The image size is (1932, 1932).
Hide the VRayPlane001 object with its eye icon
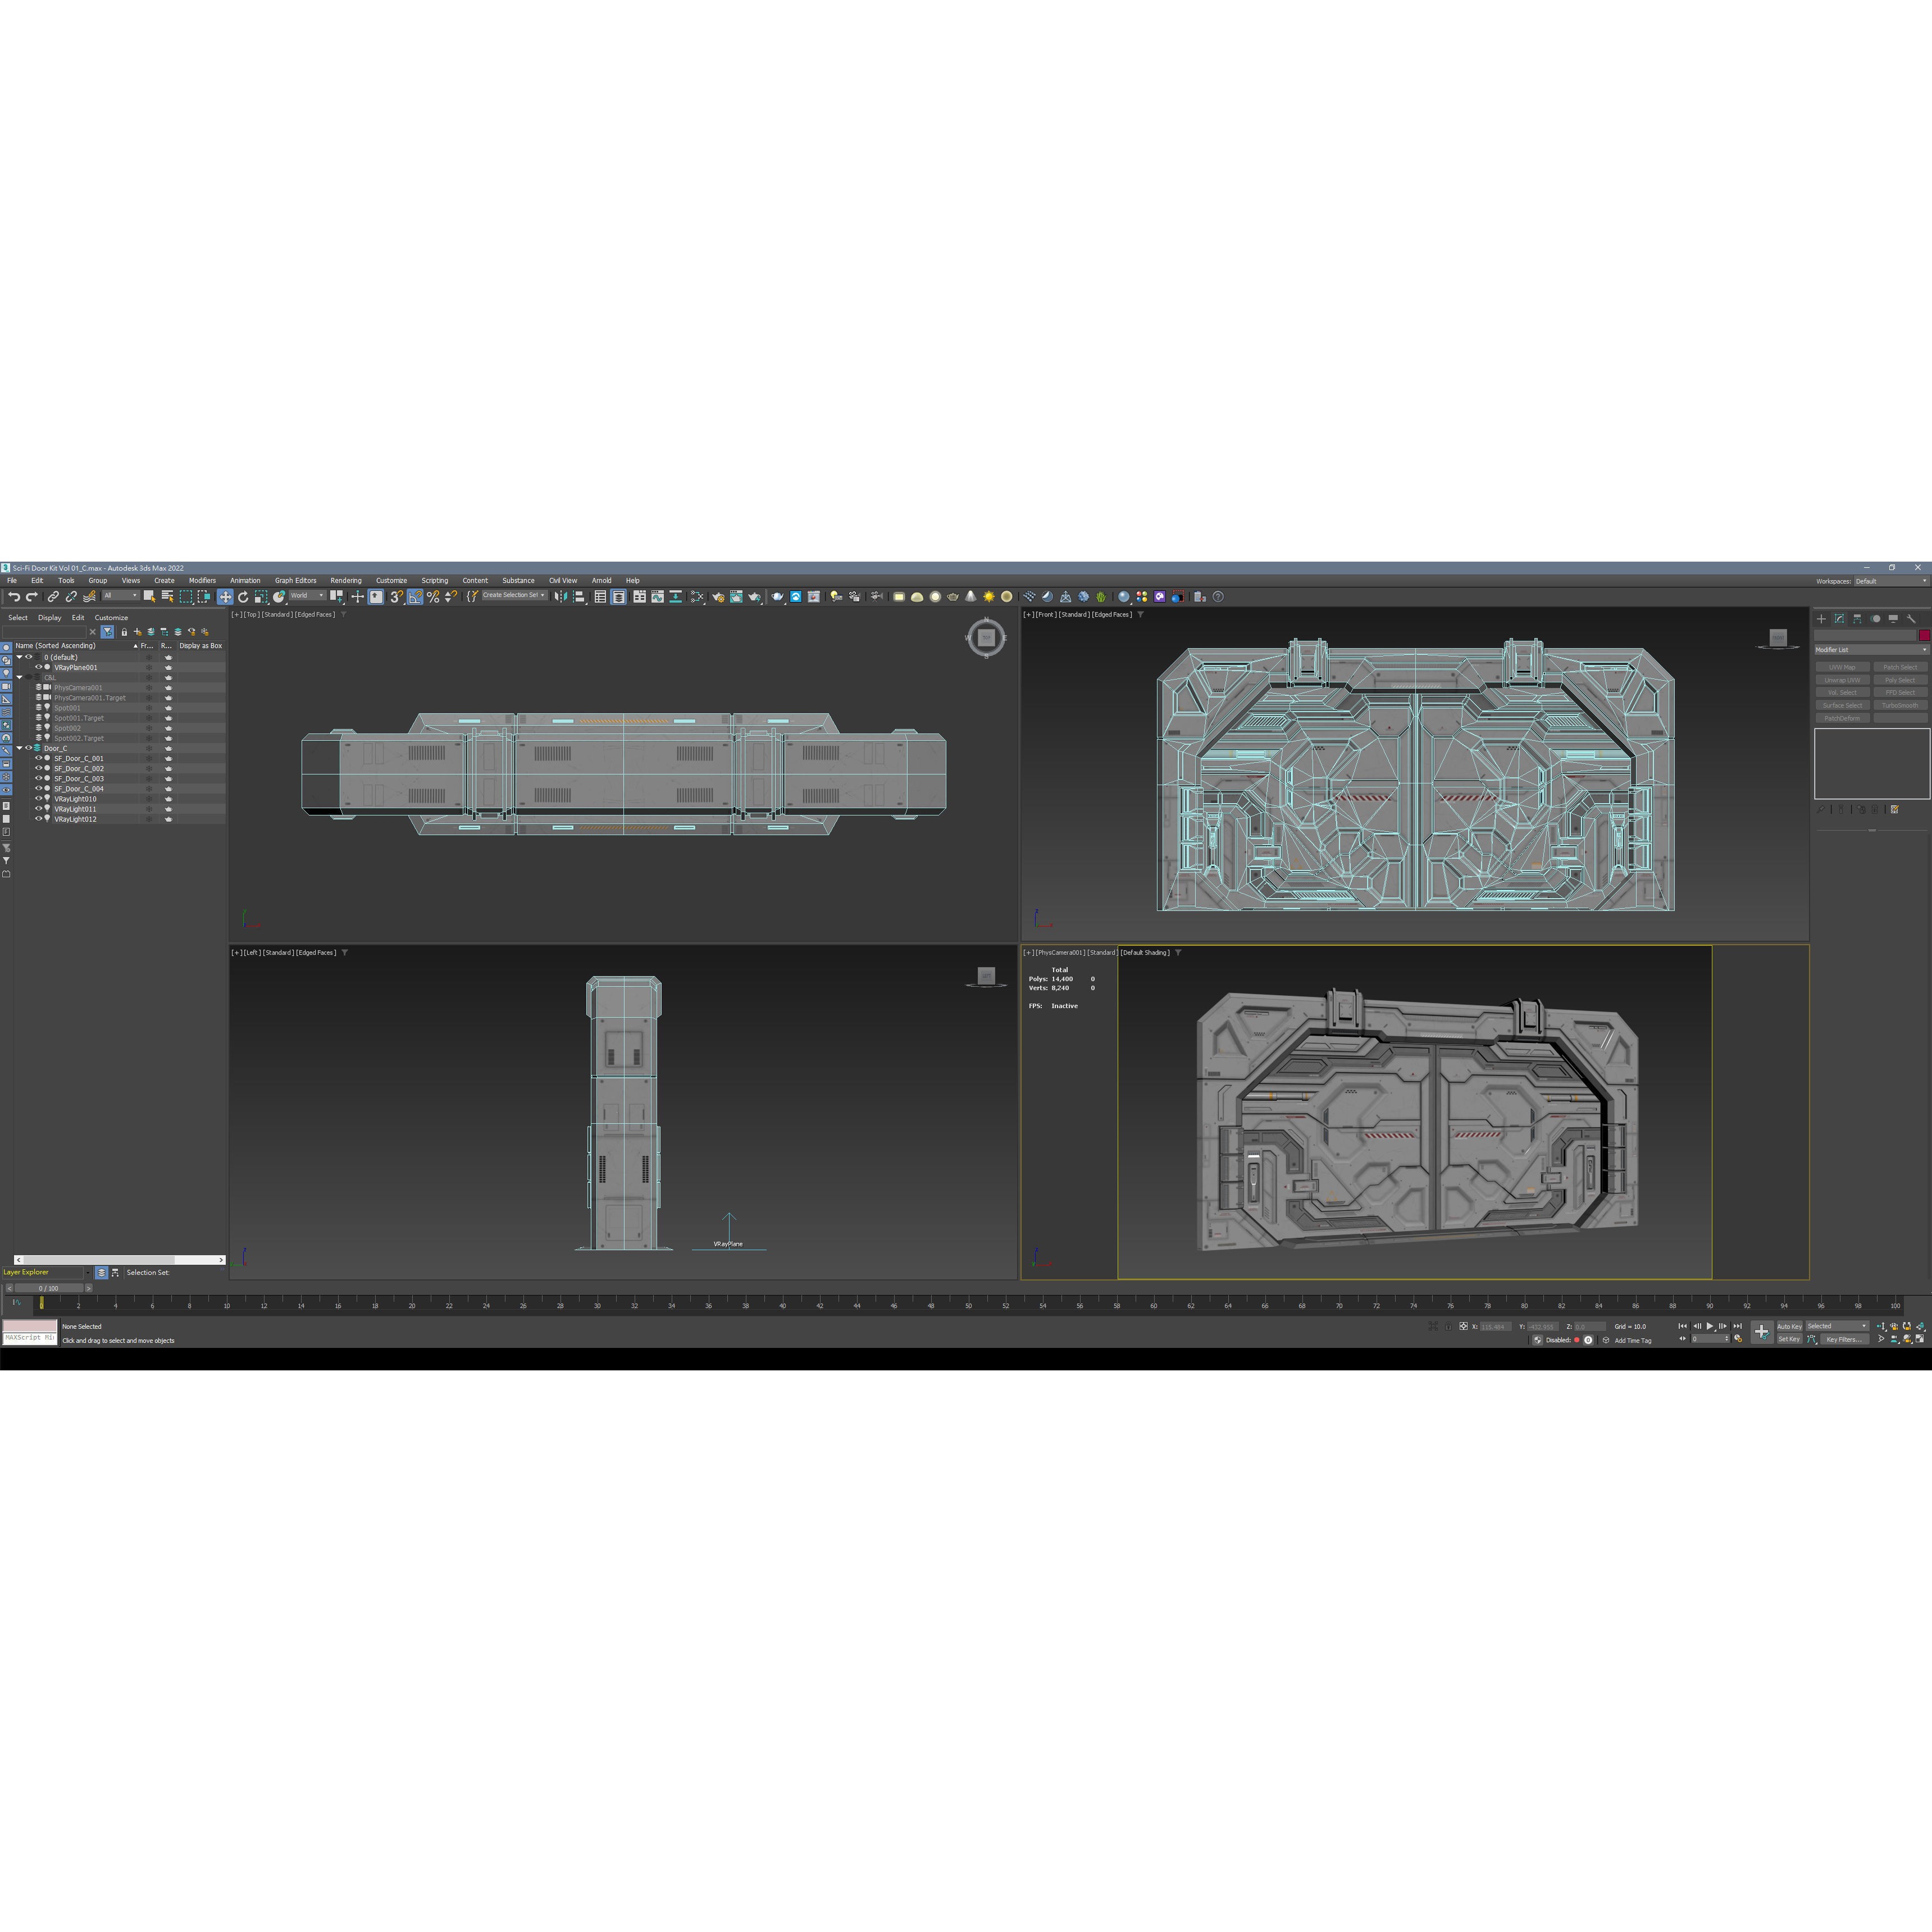(x=38, y=668)
